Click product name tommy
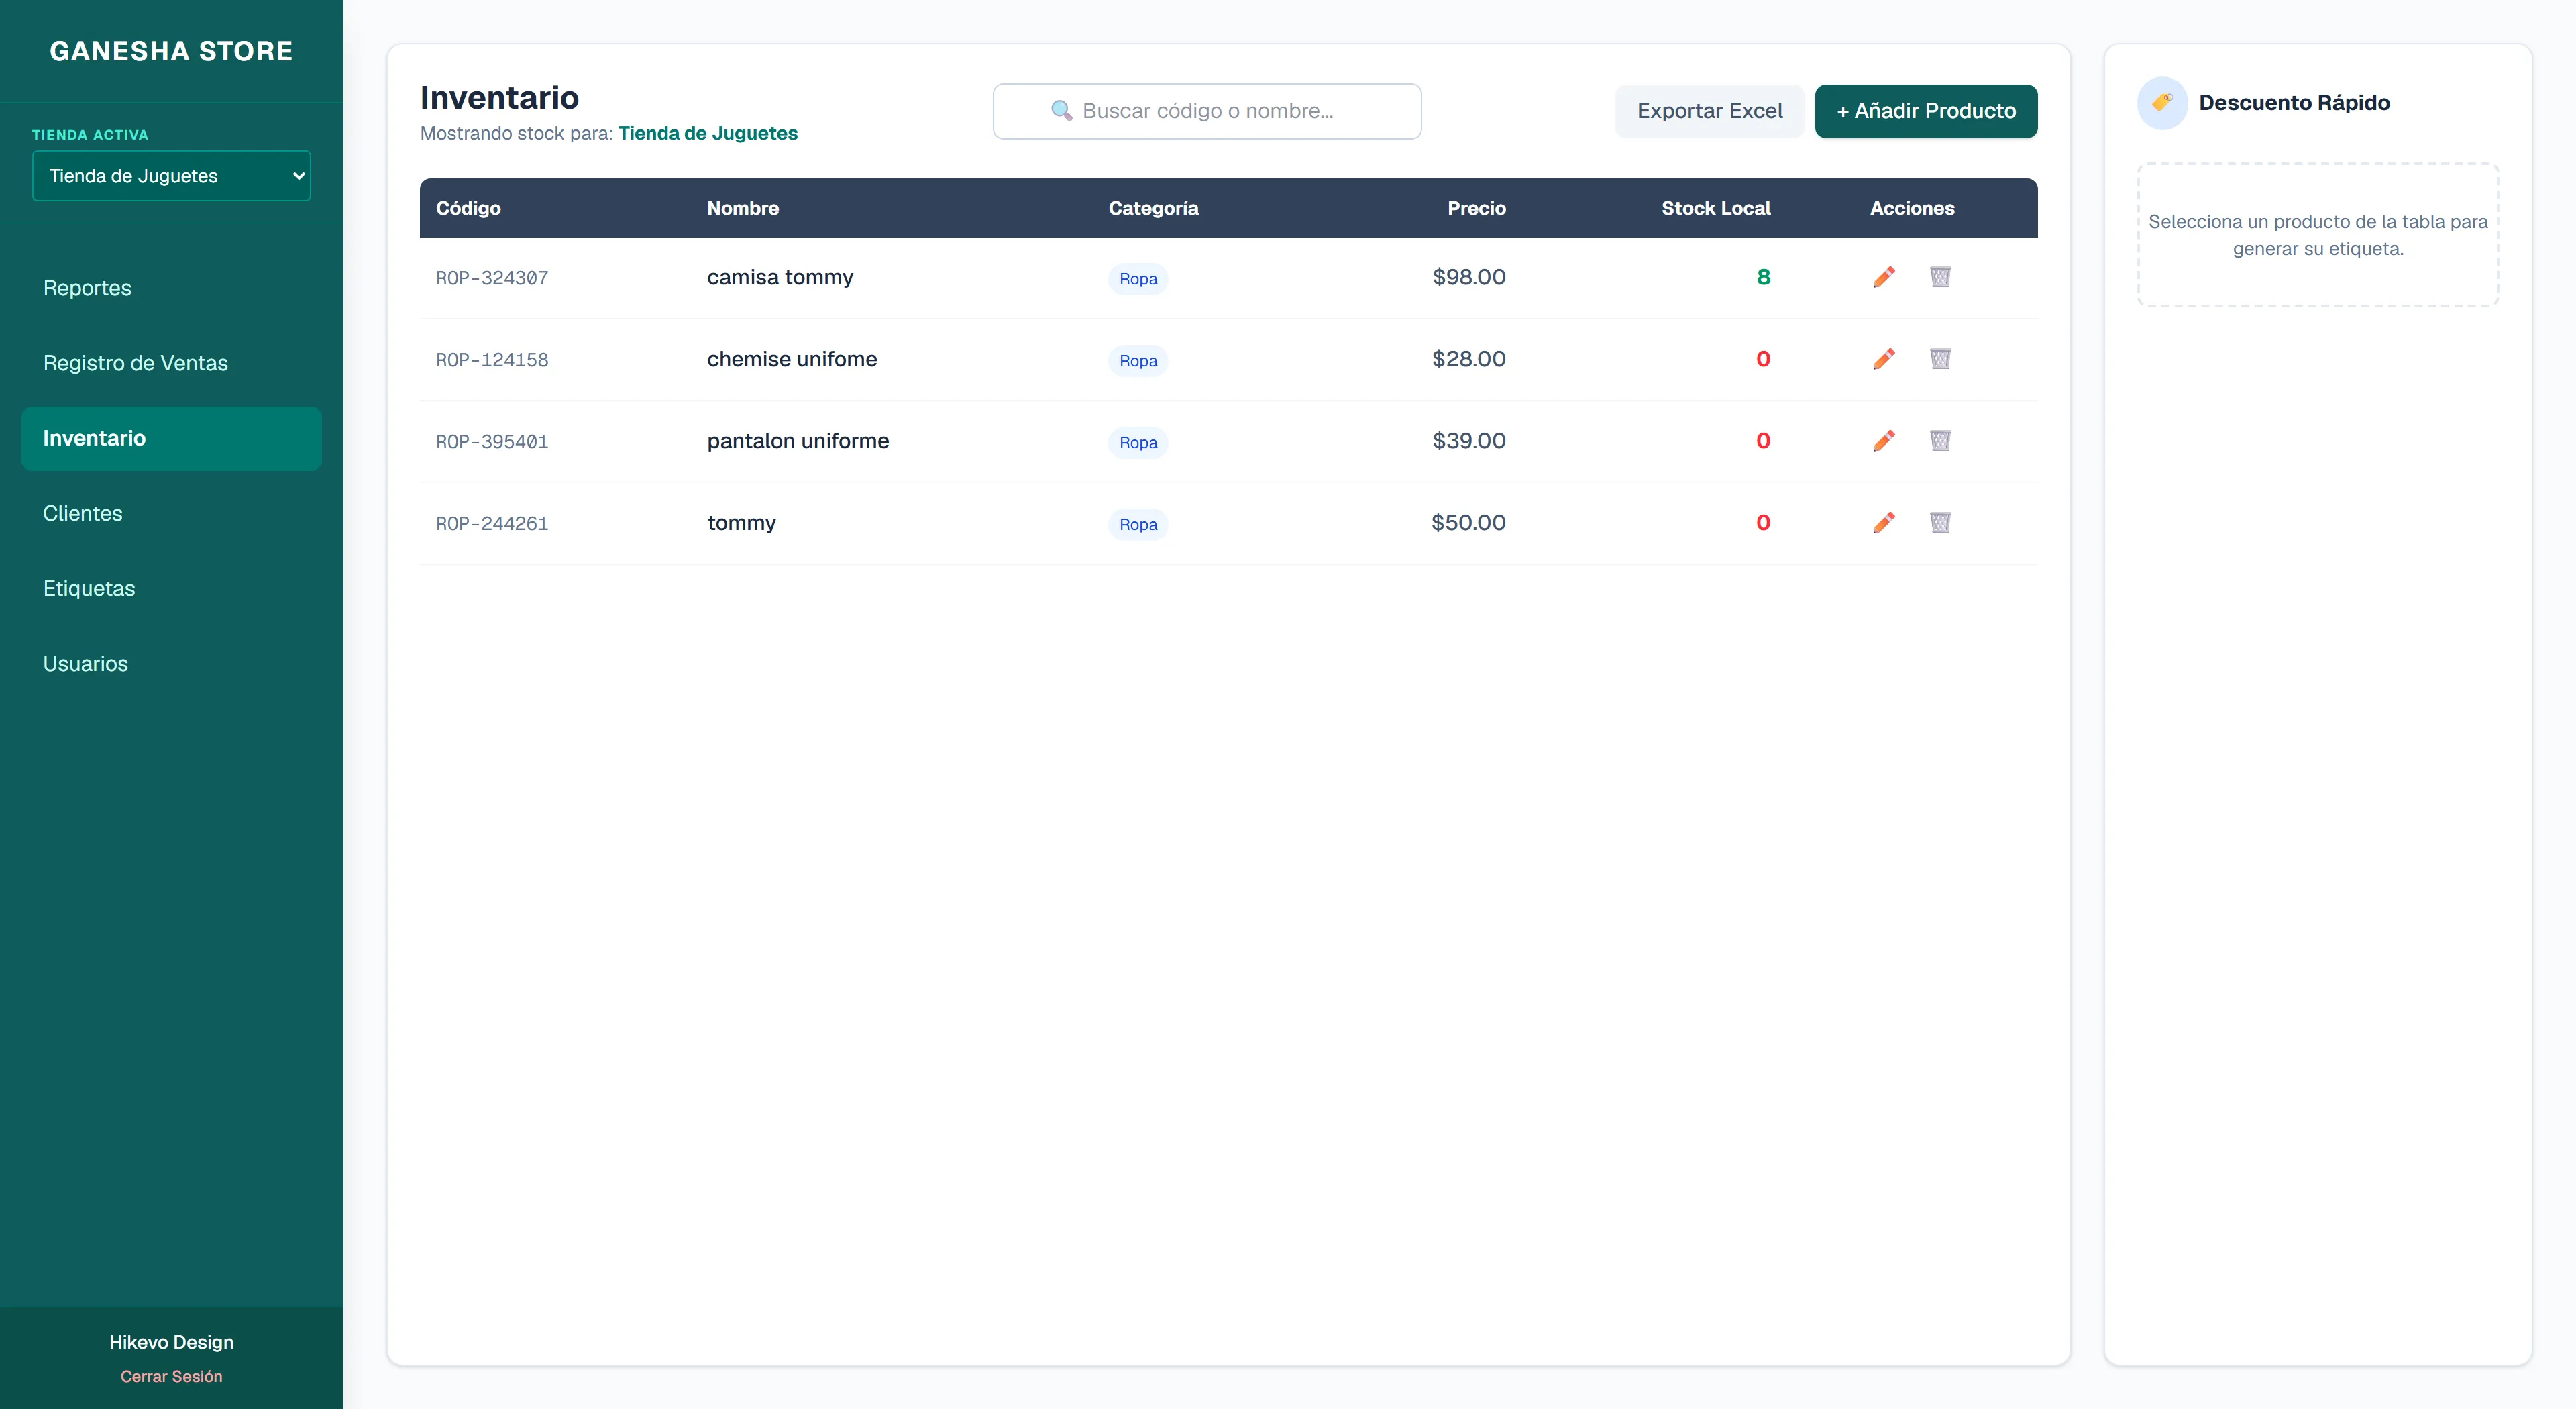Screen dimensions: 2576x1409 [741, 523]
